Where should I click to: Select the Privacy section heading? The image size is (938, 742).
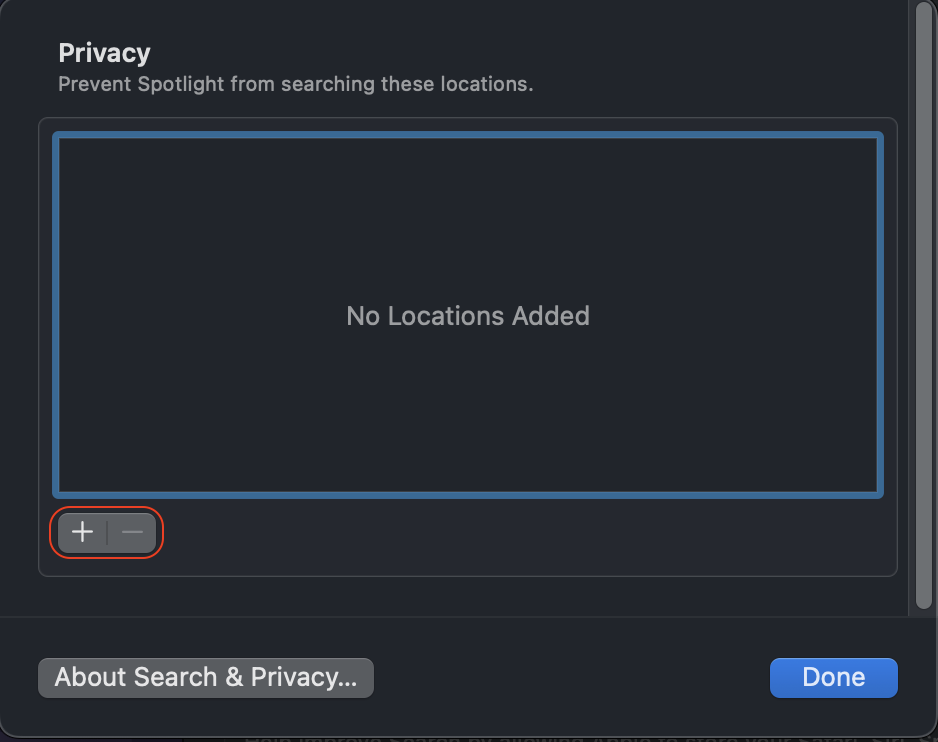click(x=104, y=52)
